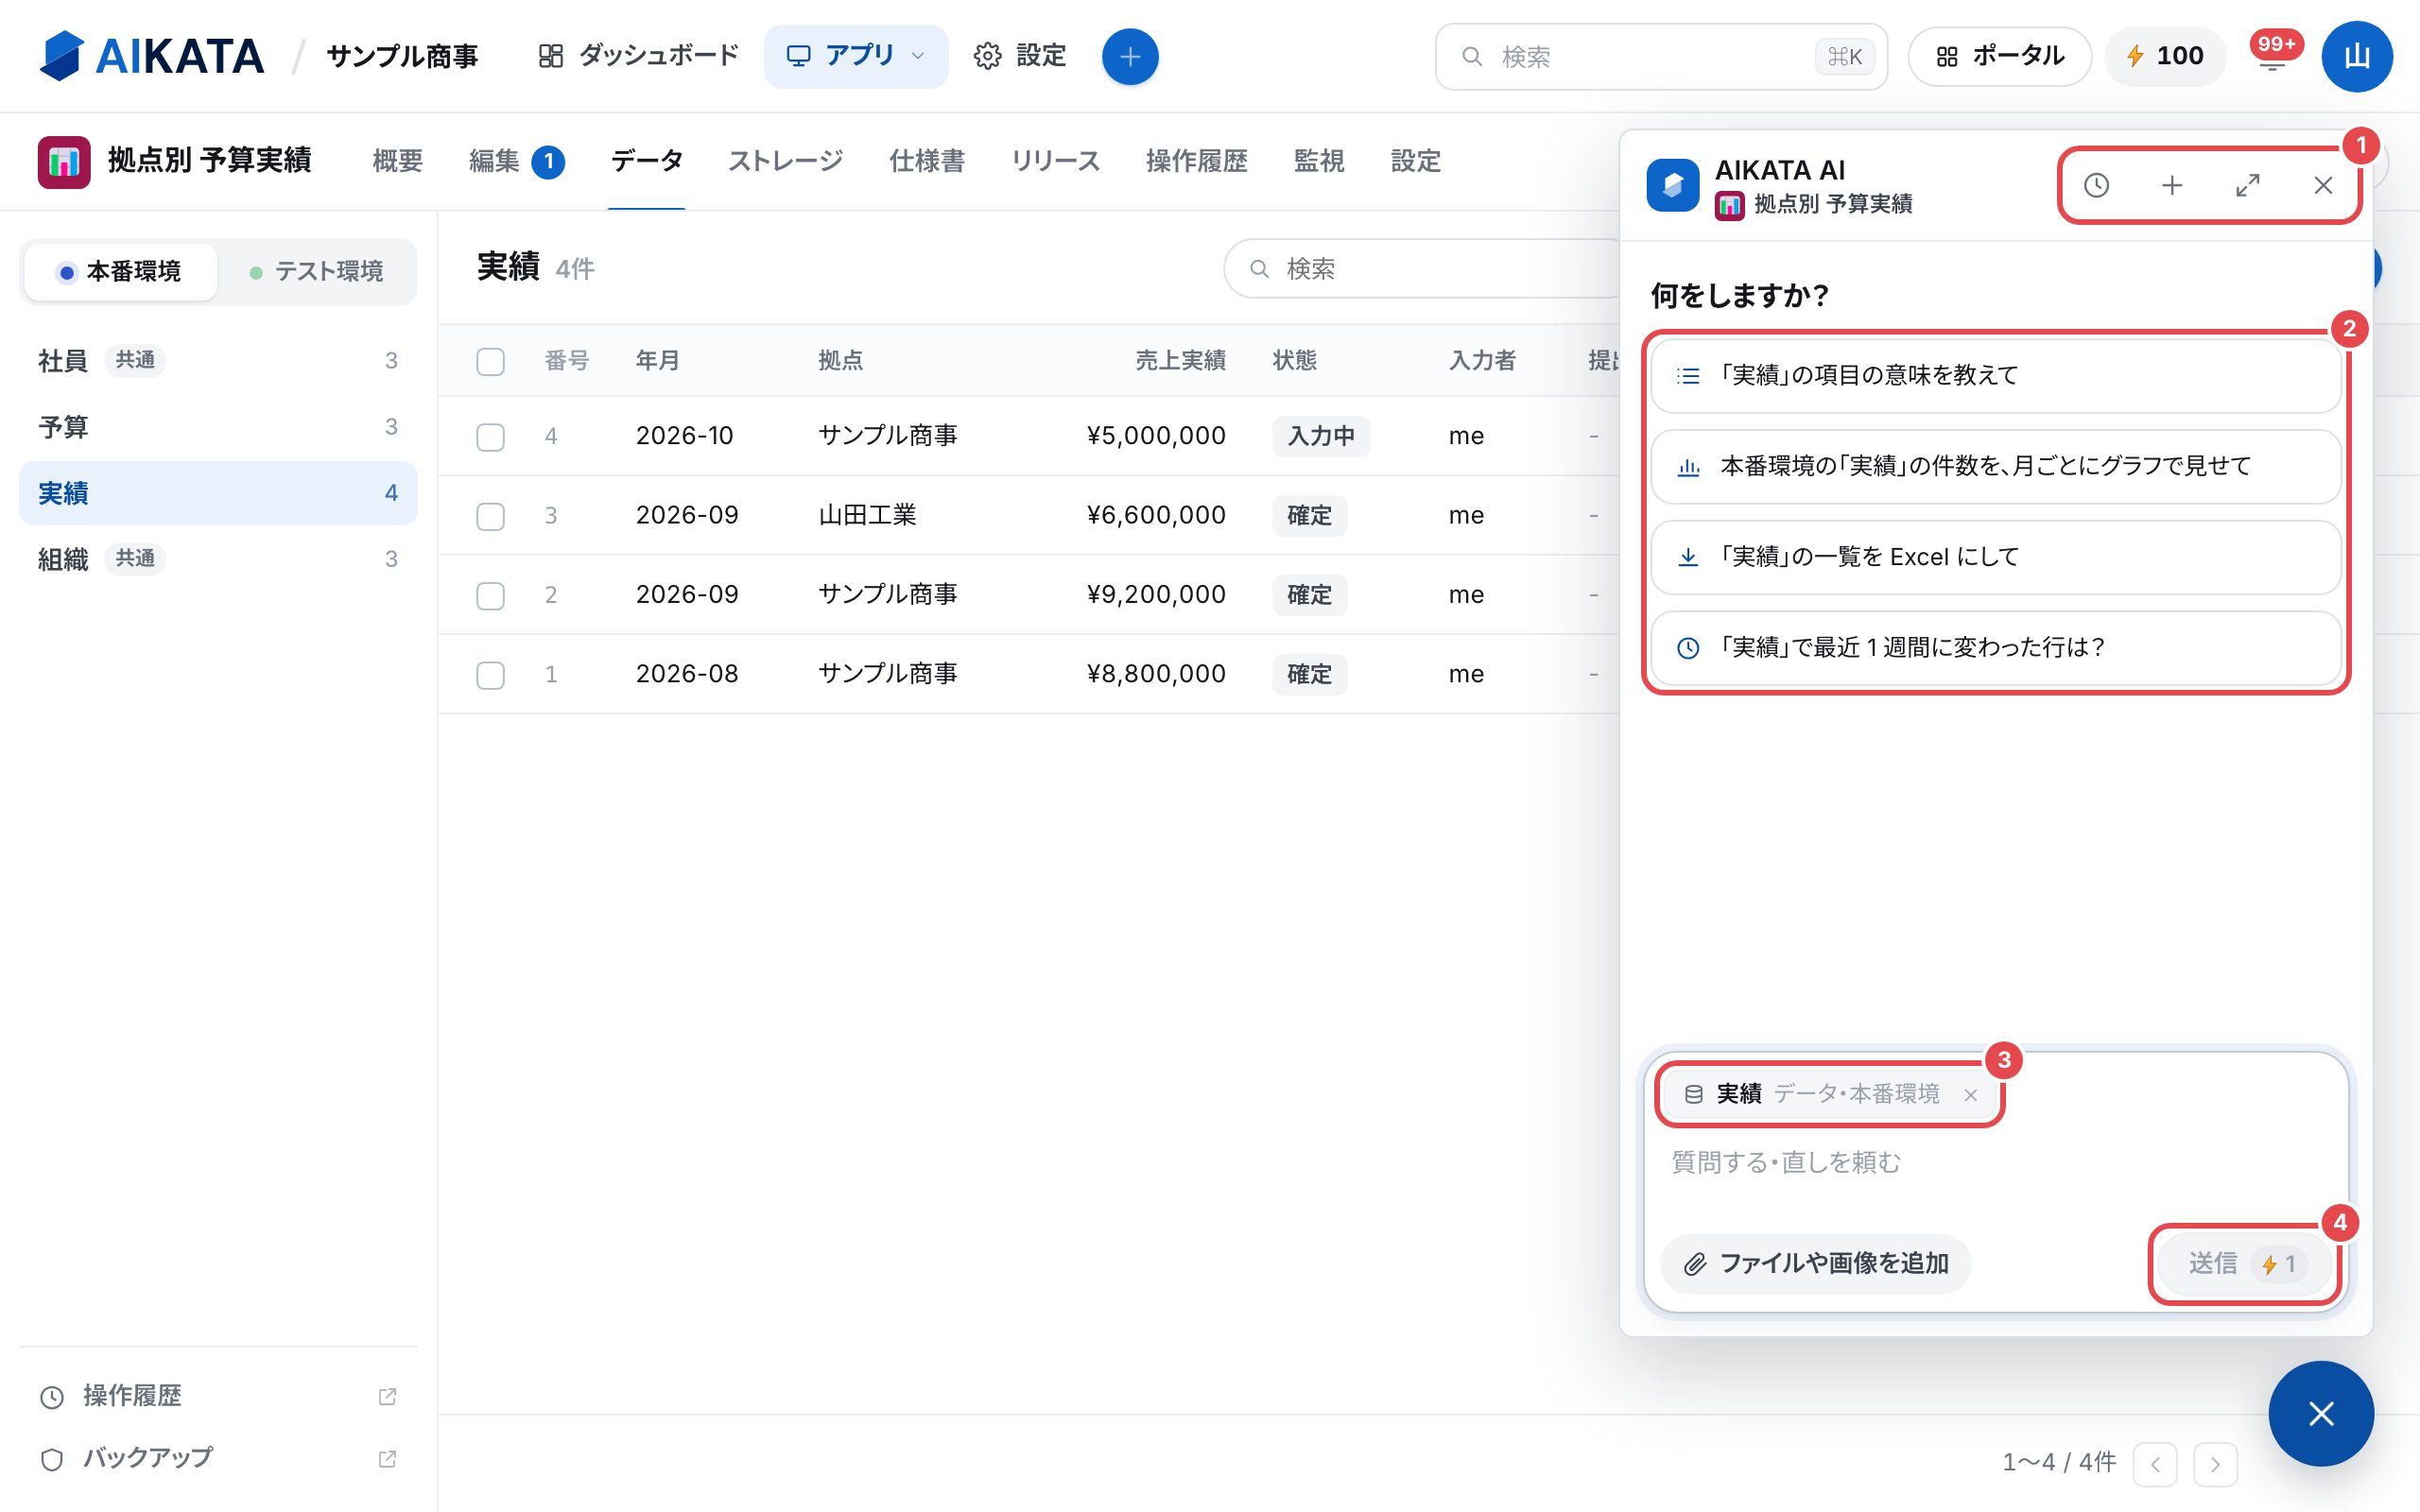Check the row 1 checkbox for 2026-08
This screenshot has width=2420, height=1512.
tap(490, 675)
